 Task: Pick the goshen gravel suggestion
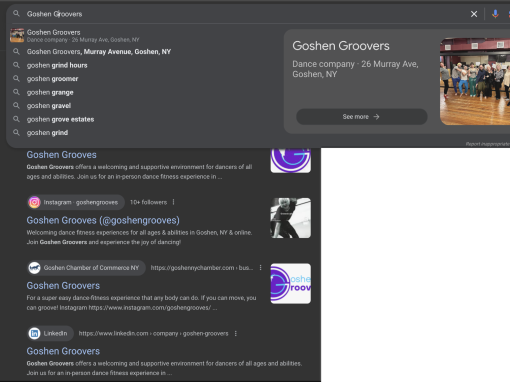pyautogui.click(x=49, y=106)
